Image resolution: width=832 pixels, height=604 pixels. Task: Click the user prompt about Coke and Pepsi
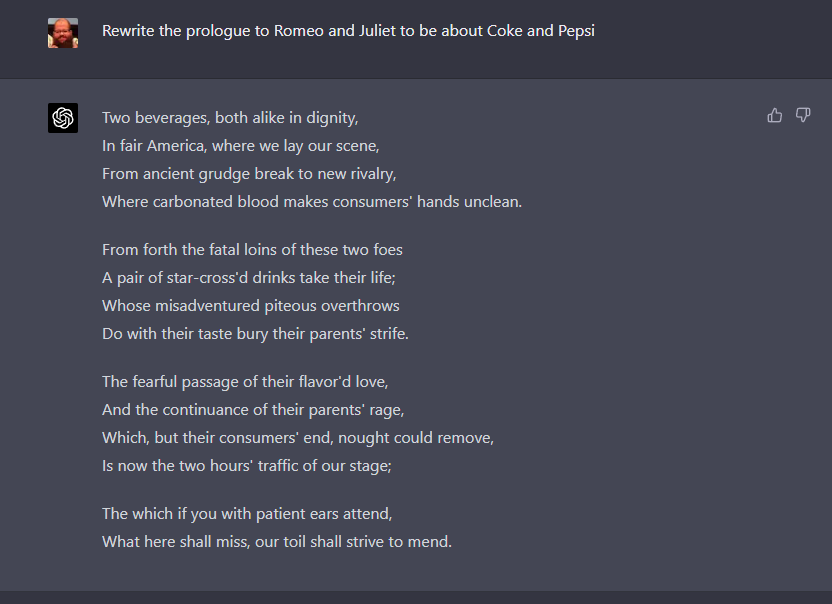348,31
